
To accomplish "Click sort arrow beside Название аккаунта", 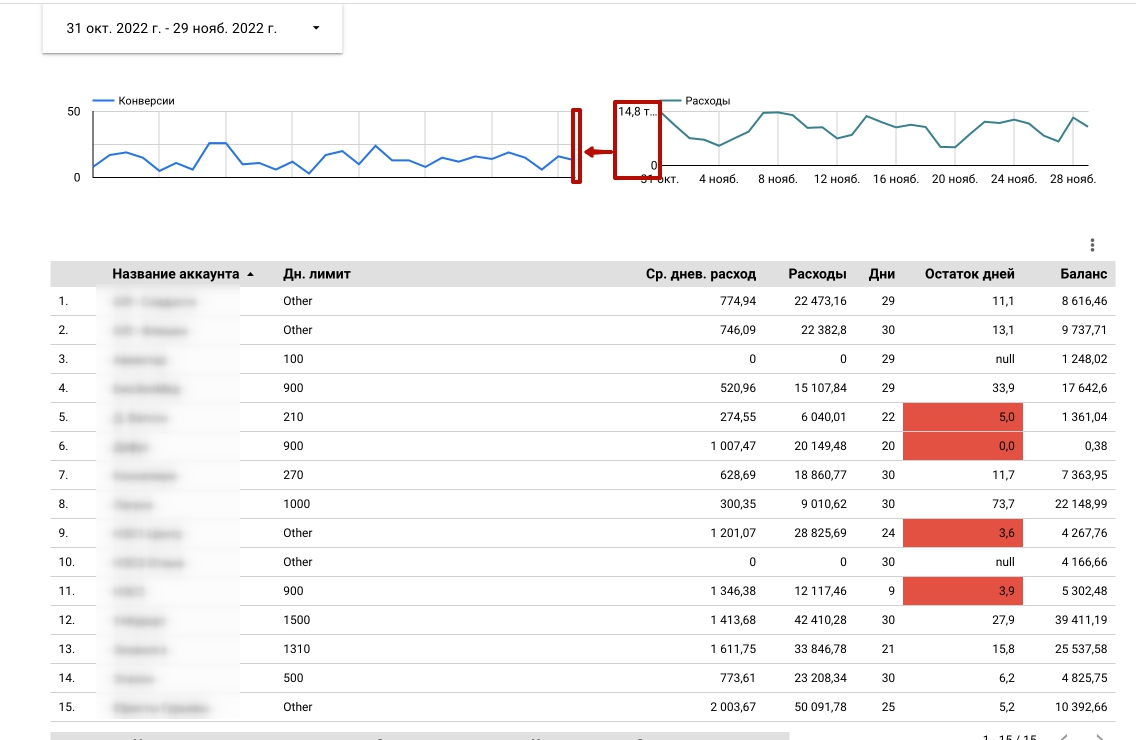I will (250, 274).
